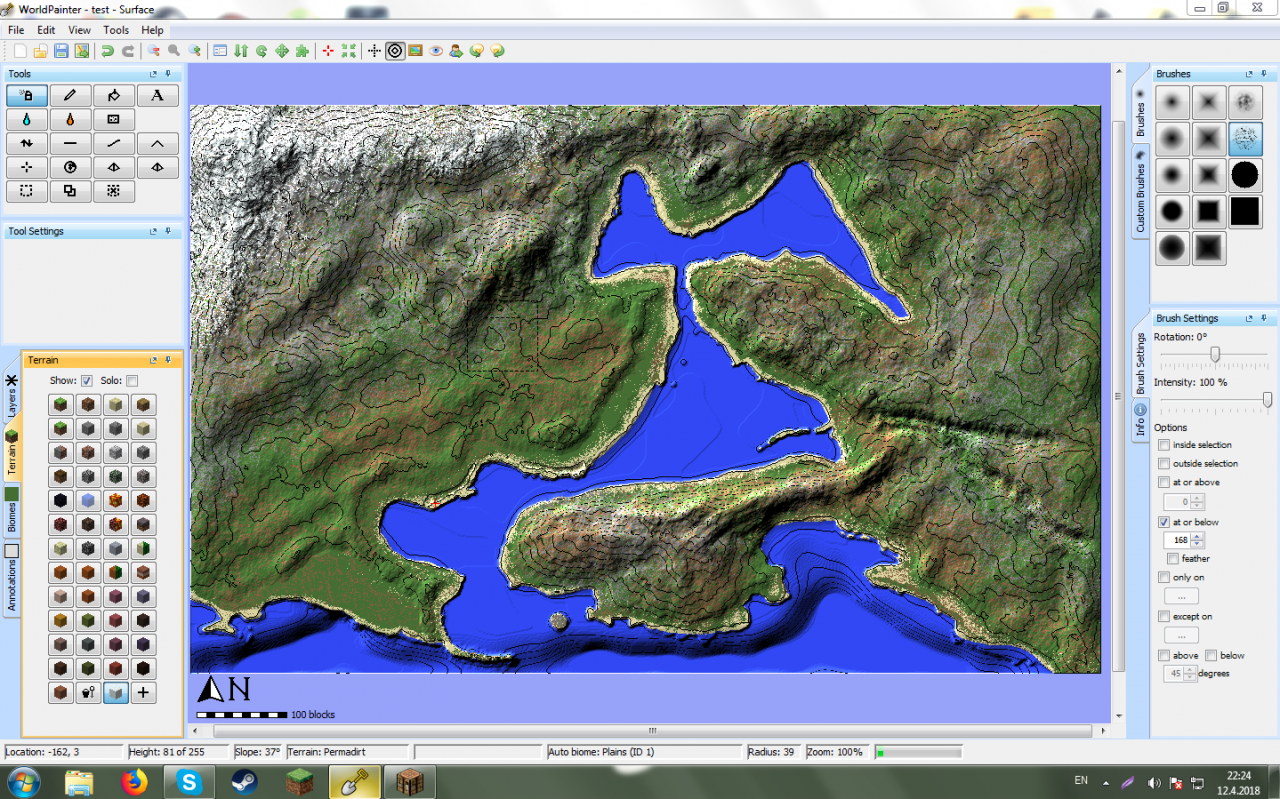
Task: Select the Spray paint tool
Action: (26, 95)
